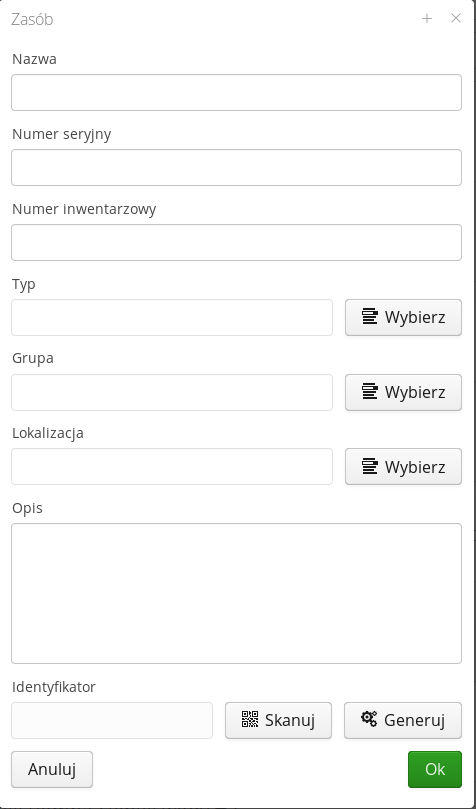476x809 pixels.
Task: Click the QR code icon on Skanuj
Action: coord(250,719)
